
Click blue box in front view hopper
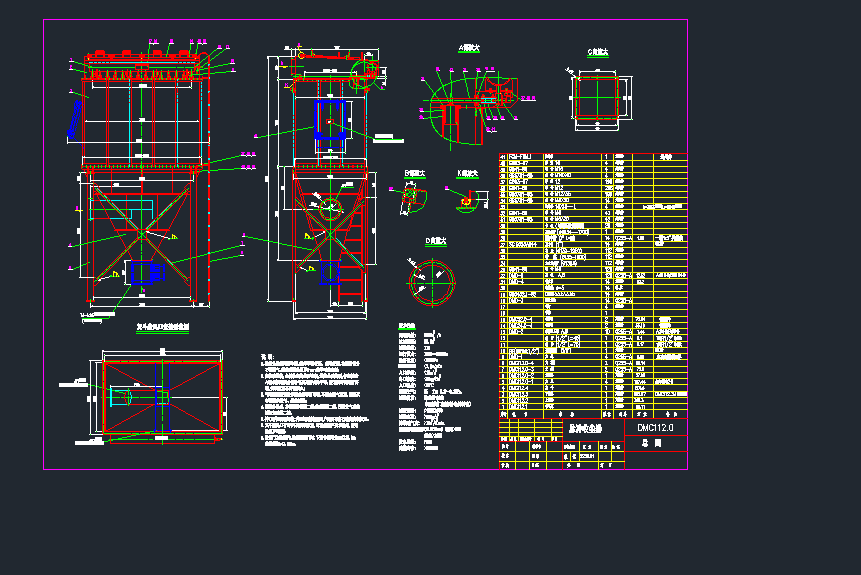(146, 272)
